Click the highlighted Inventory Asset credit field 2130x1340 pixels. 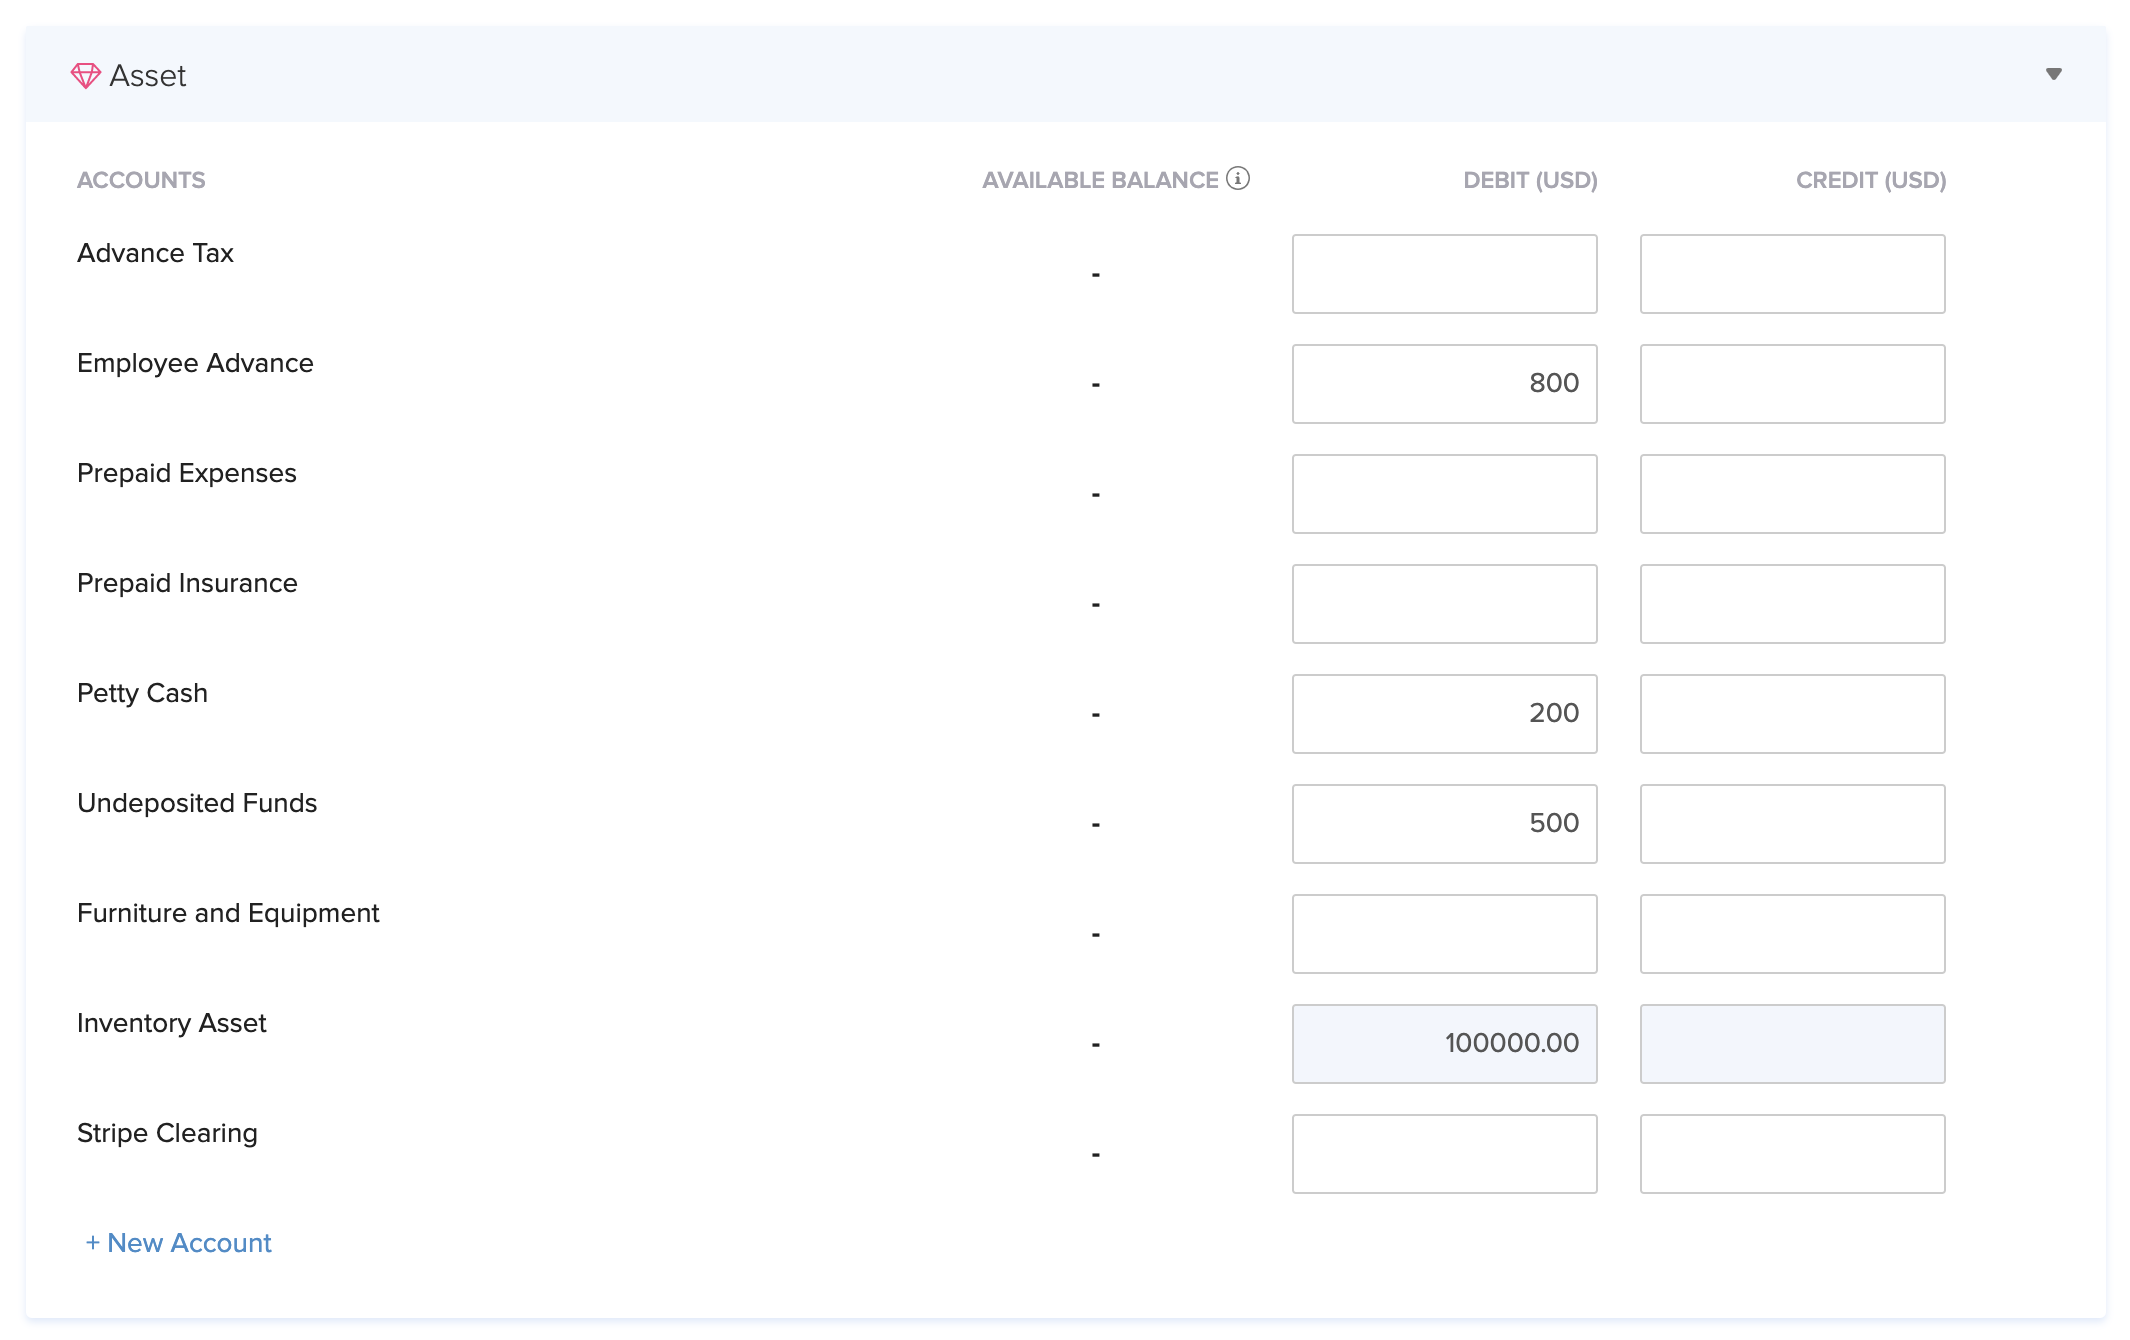(x=1791, y=1043)
